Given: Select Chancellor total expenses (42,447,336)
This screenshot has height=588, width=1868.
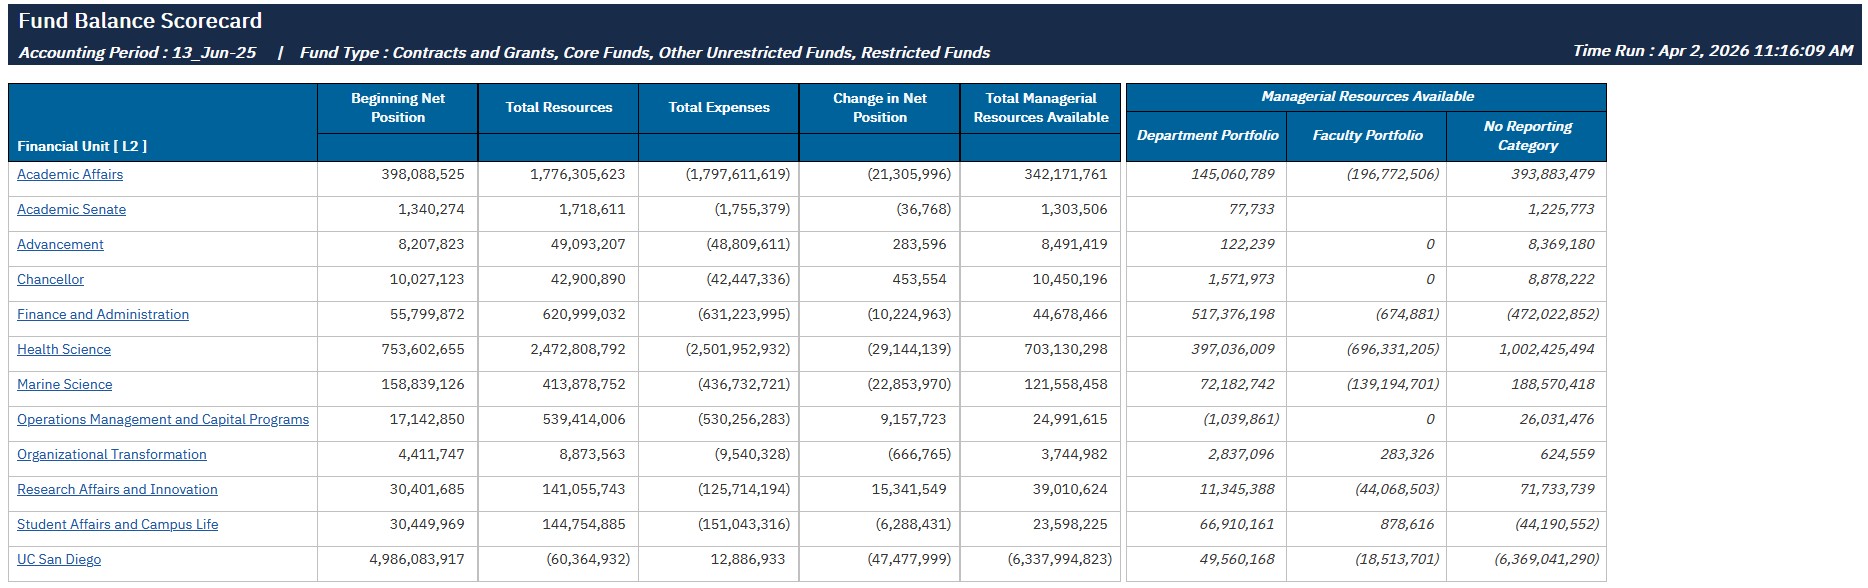Looking at the screenshot, I should point(748,279).
